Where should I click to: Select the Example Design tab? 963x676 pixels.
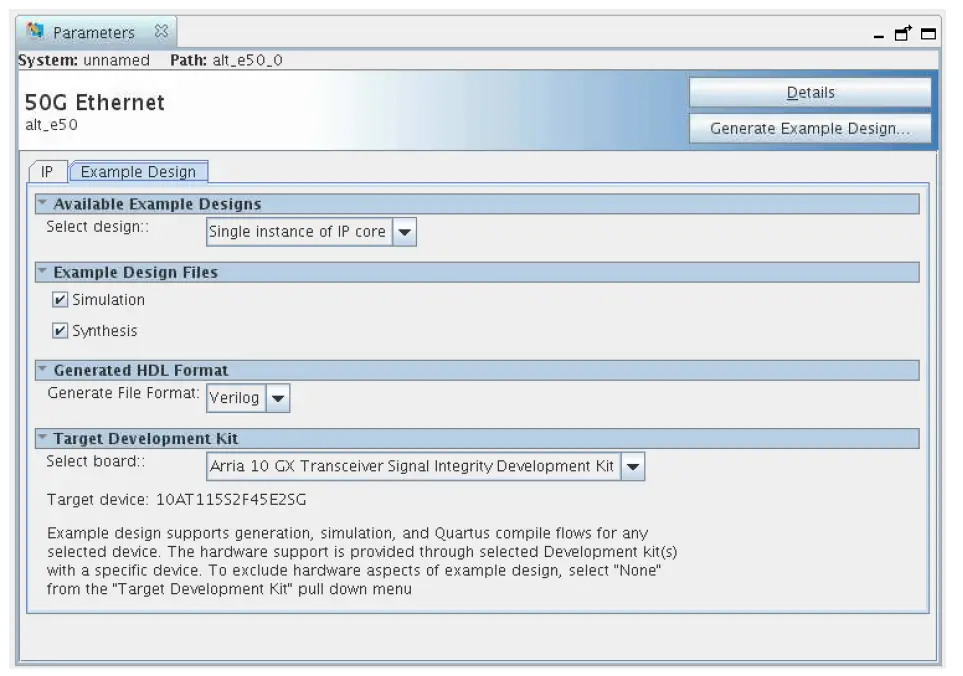138,171
